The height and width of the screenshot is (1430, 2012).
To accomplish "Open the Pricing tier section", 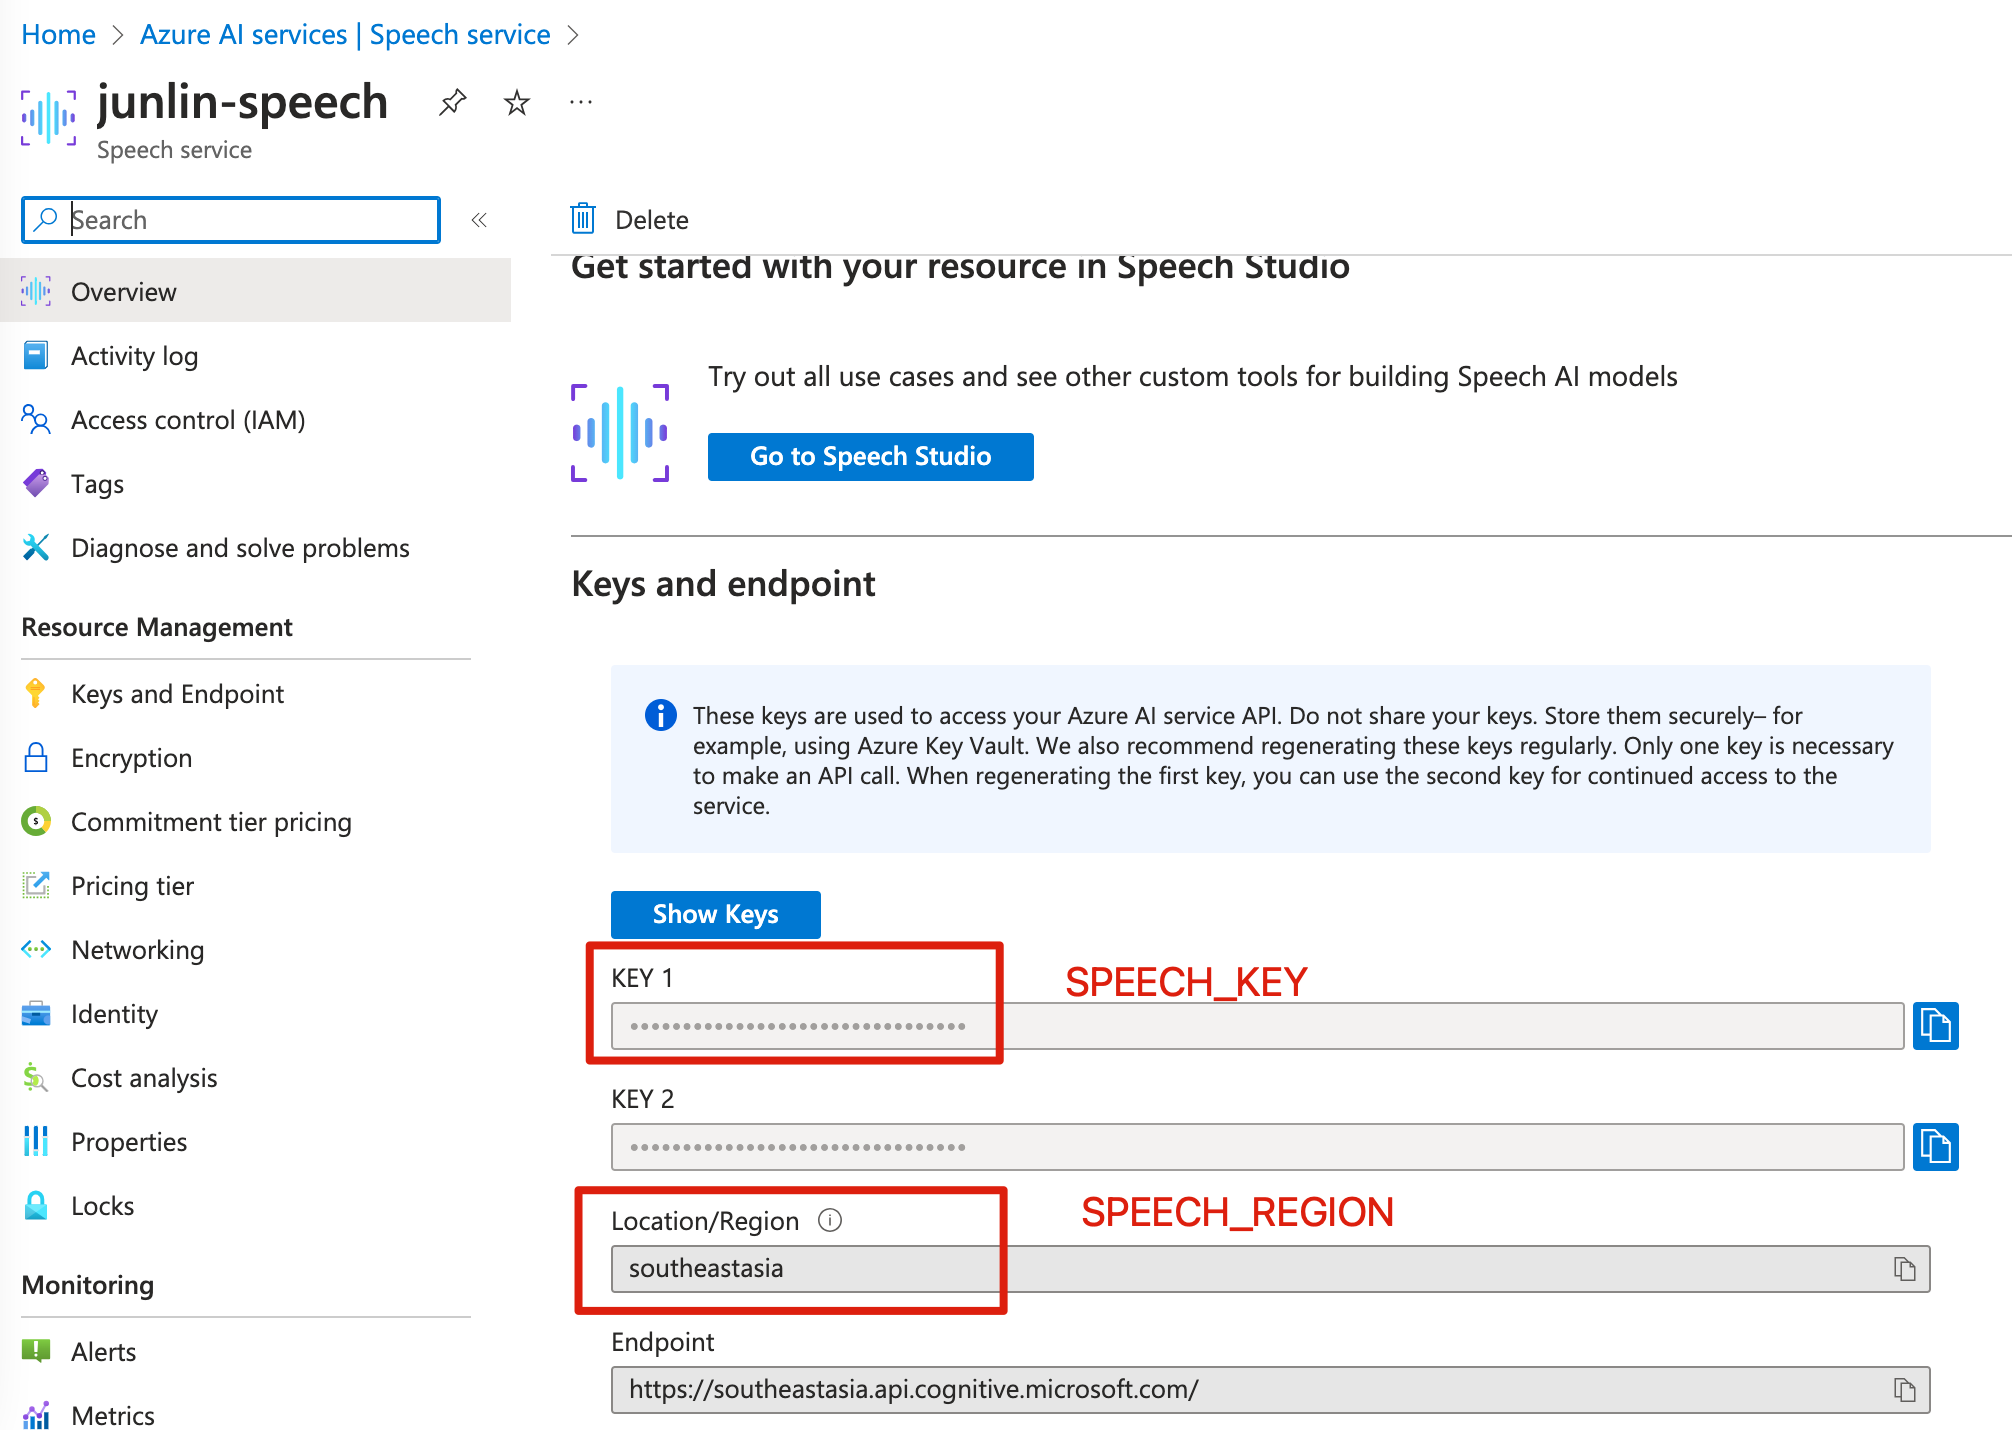I will coord(132,886).
